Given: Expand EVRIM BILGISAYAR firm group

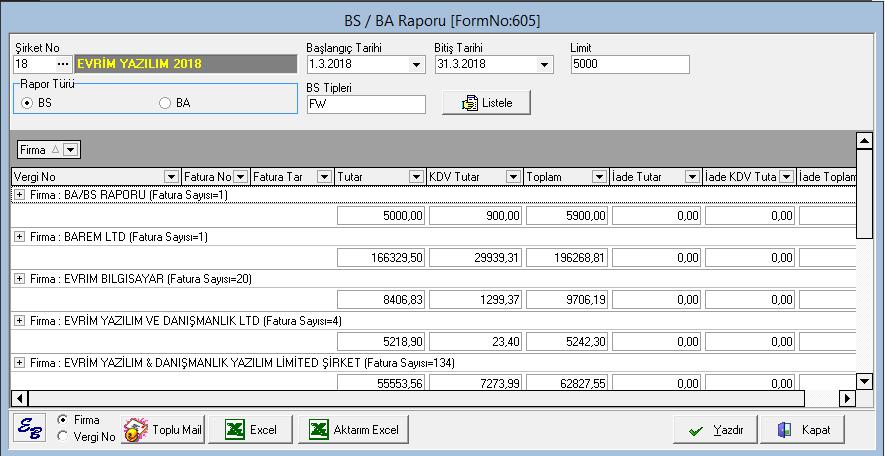Looking at the screenshot, I should pos(20,279).
